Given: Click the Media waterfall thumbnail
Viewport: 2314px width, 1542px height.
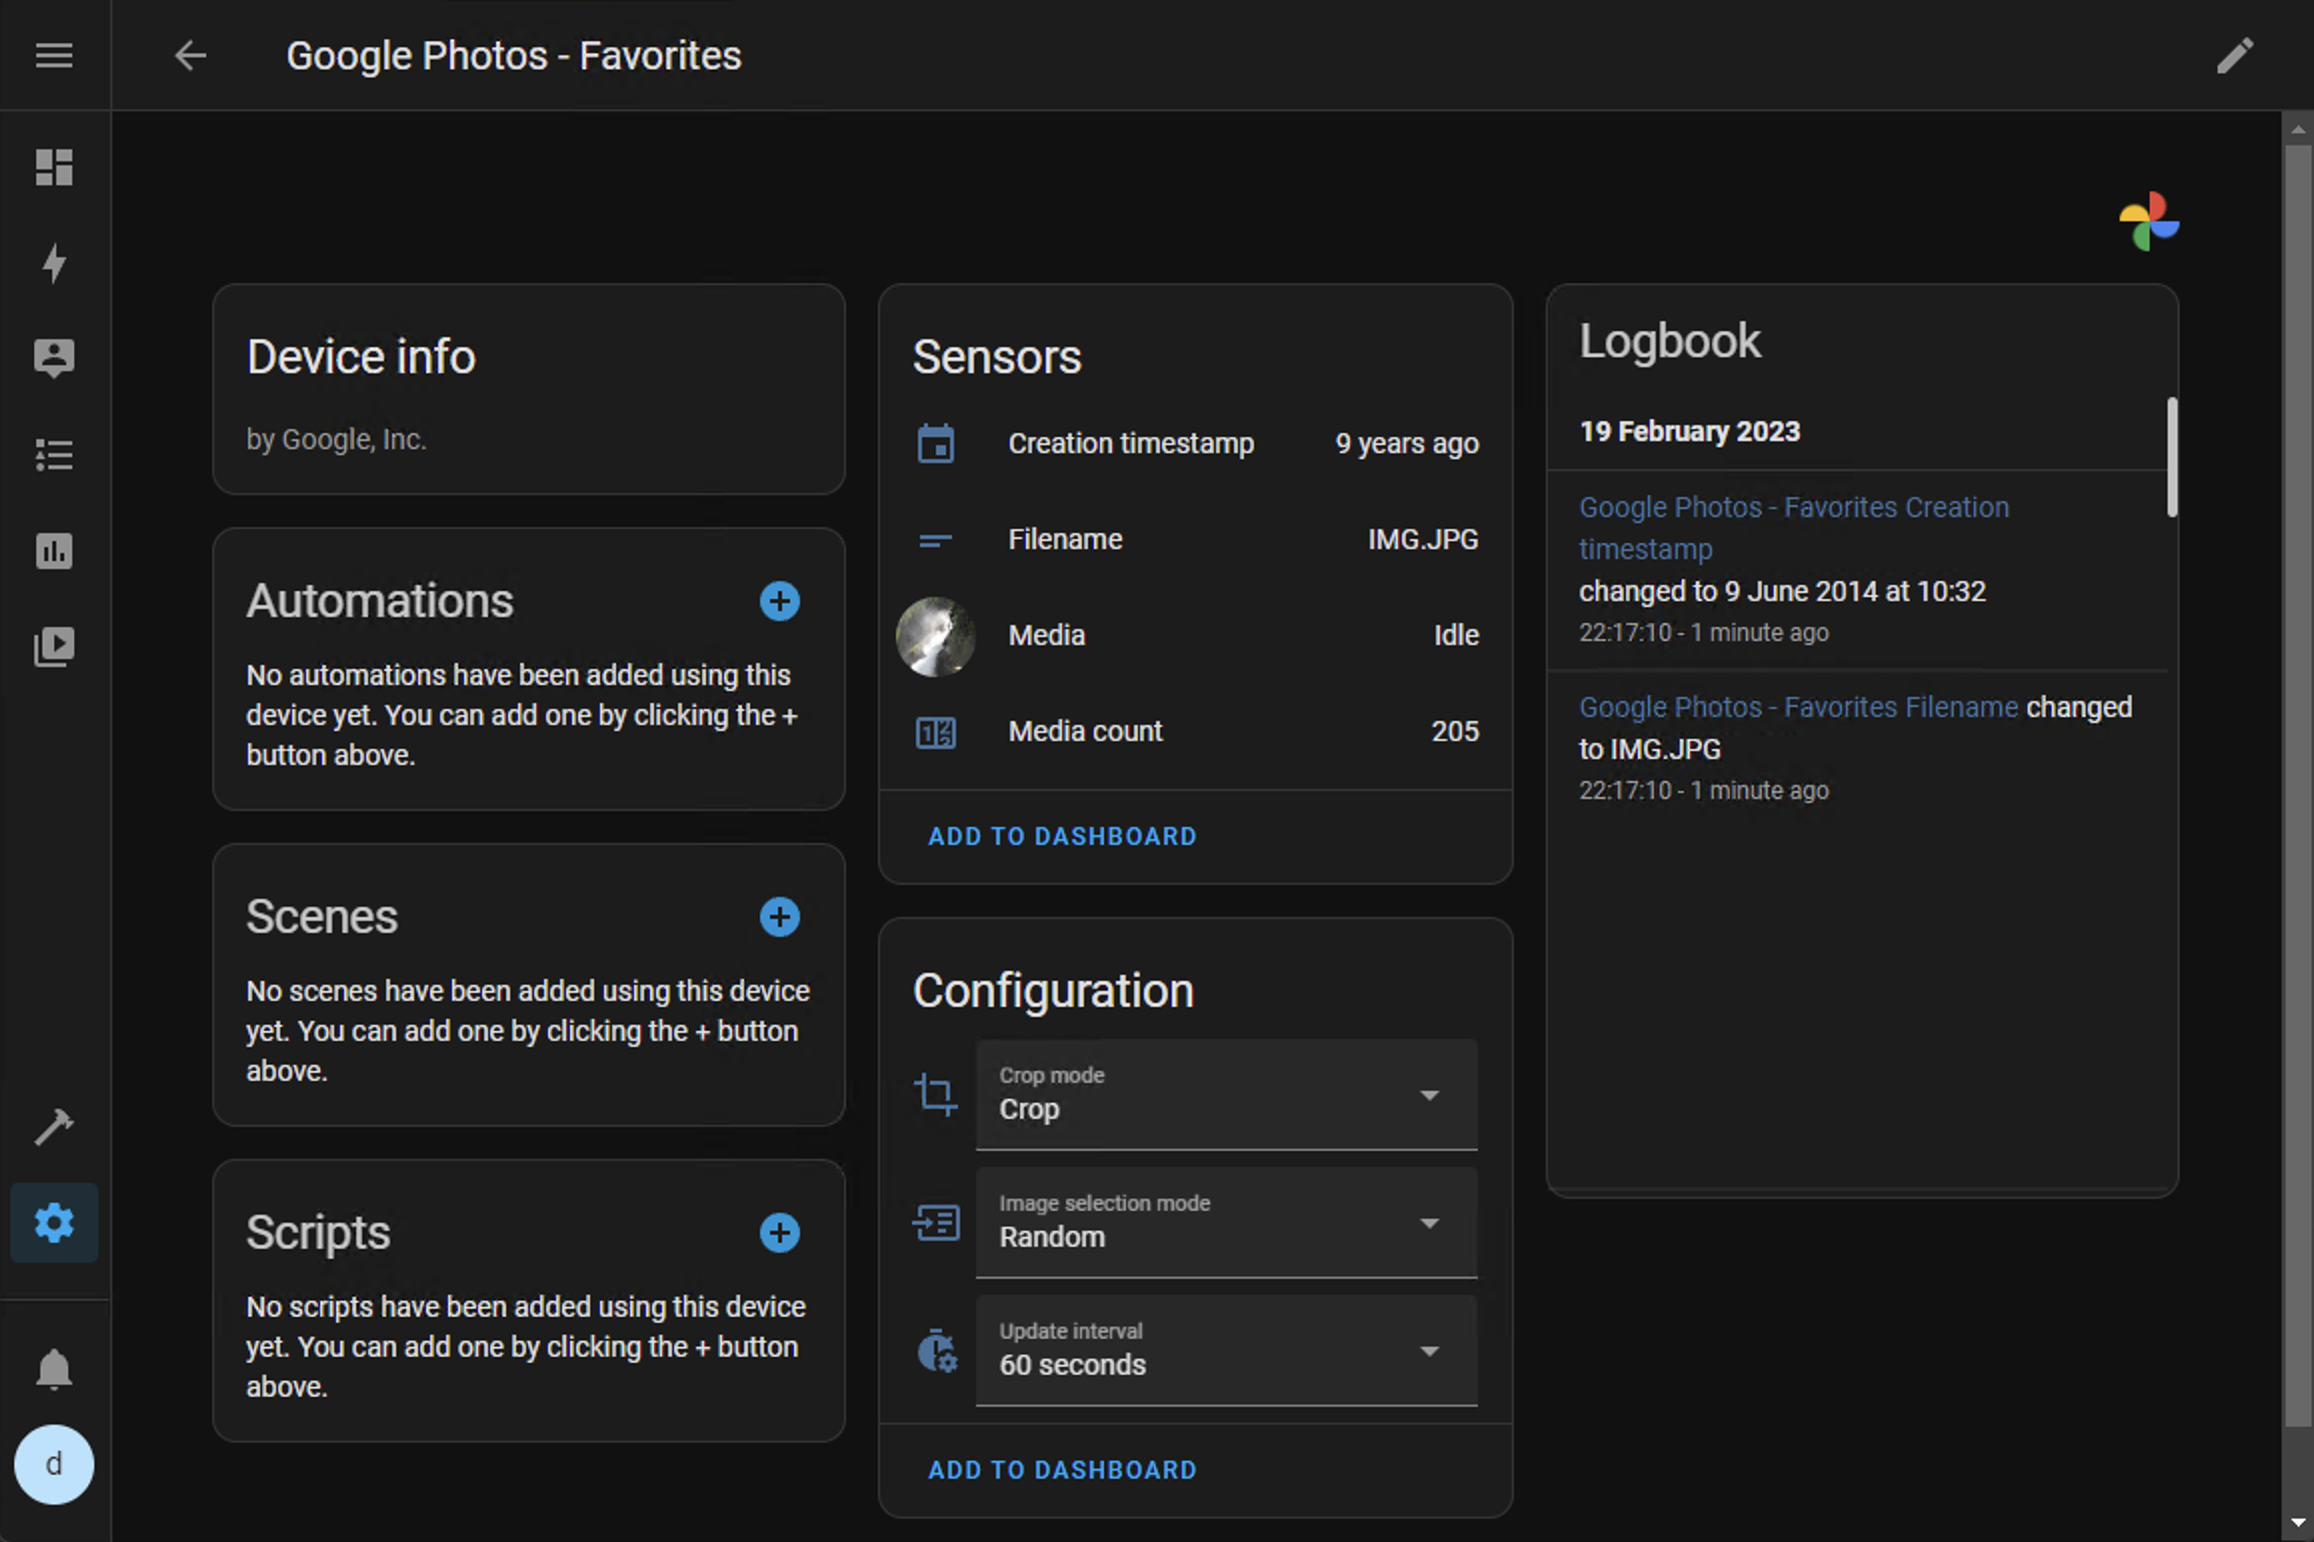Looking at the screenshot, I should click(935, 636).
